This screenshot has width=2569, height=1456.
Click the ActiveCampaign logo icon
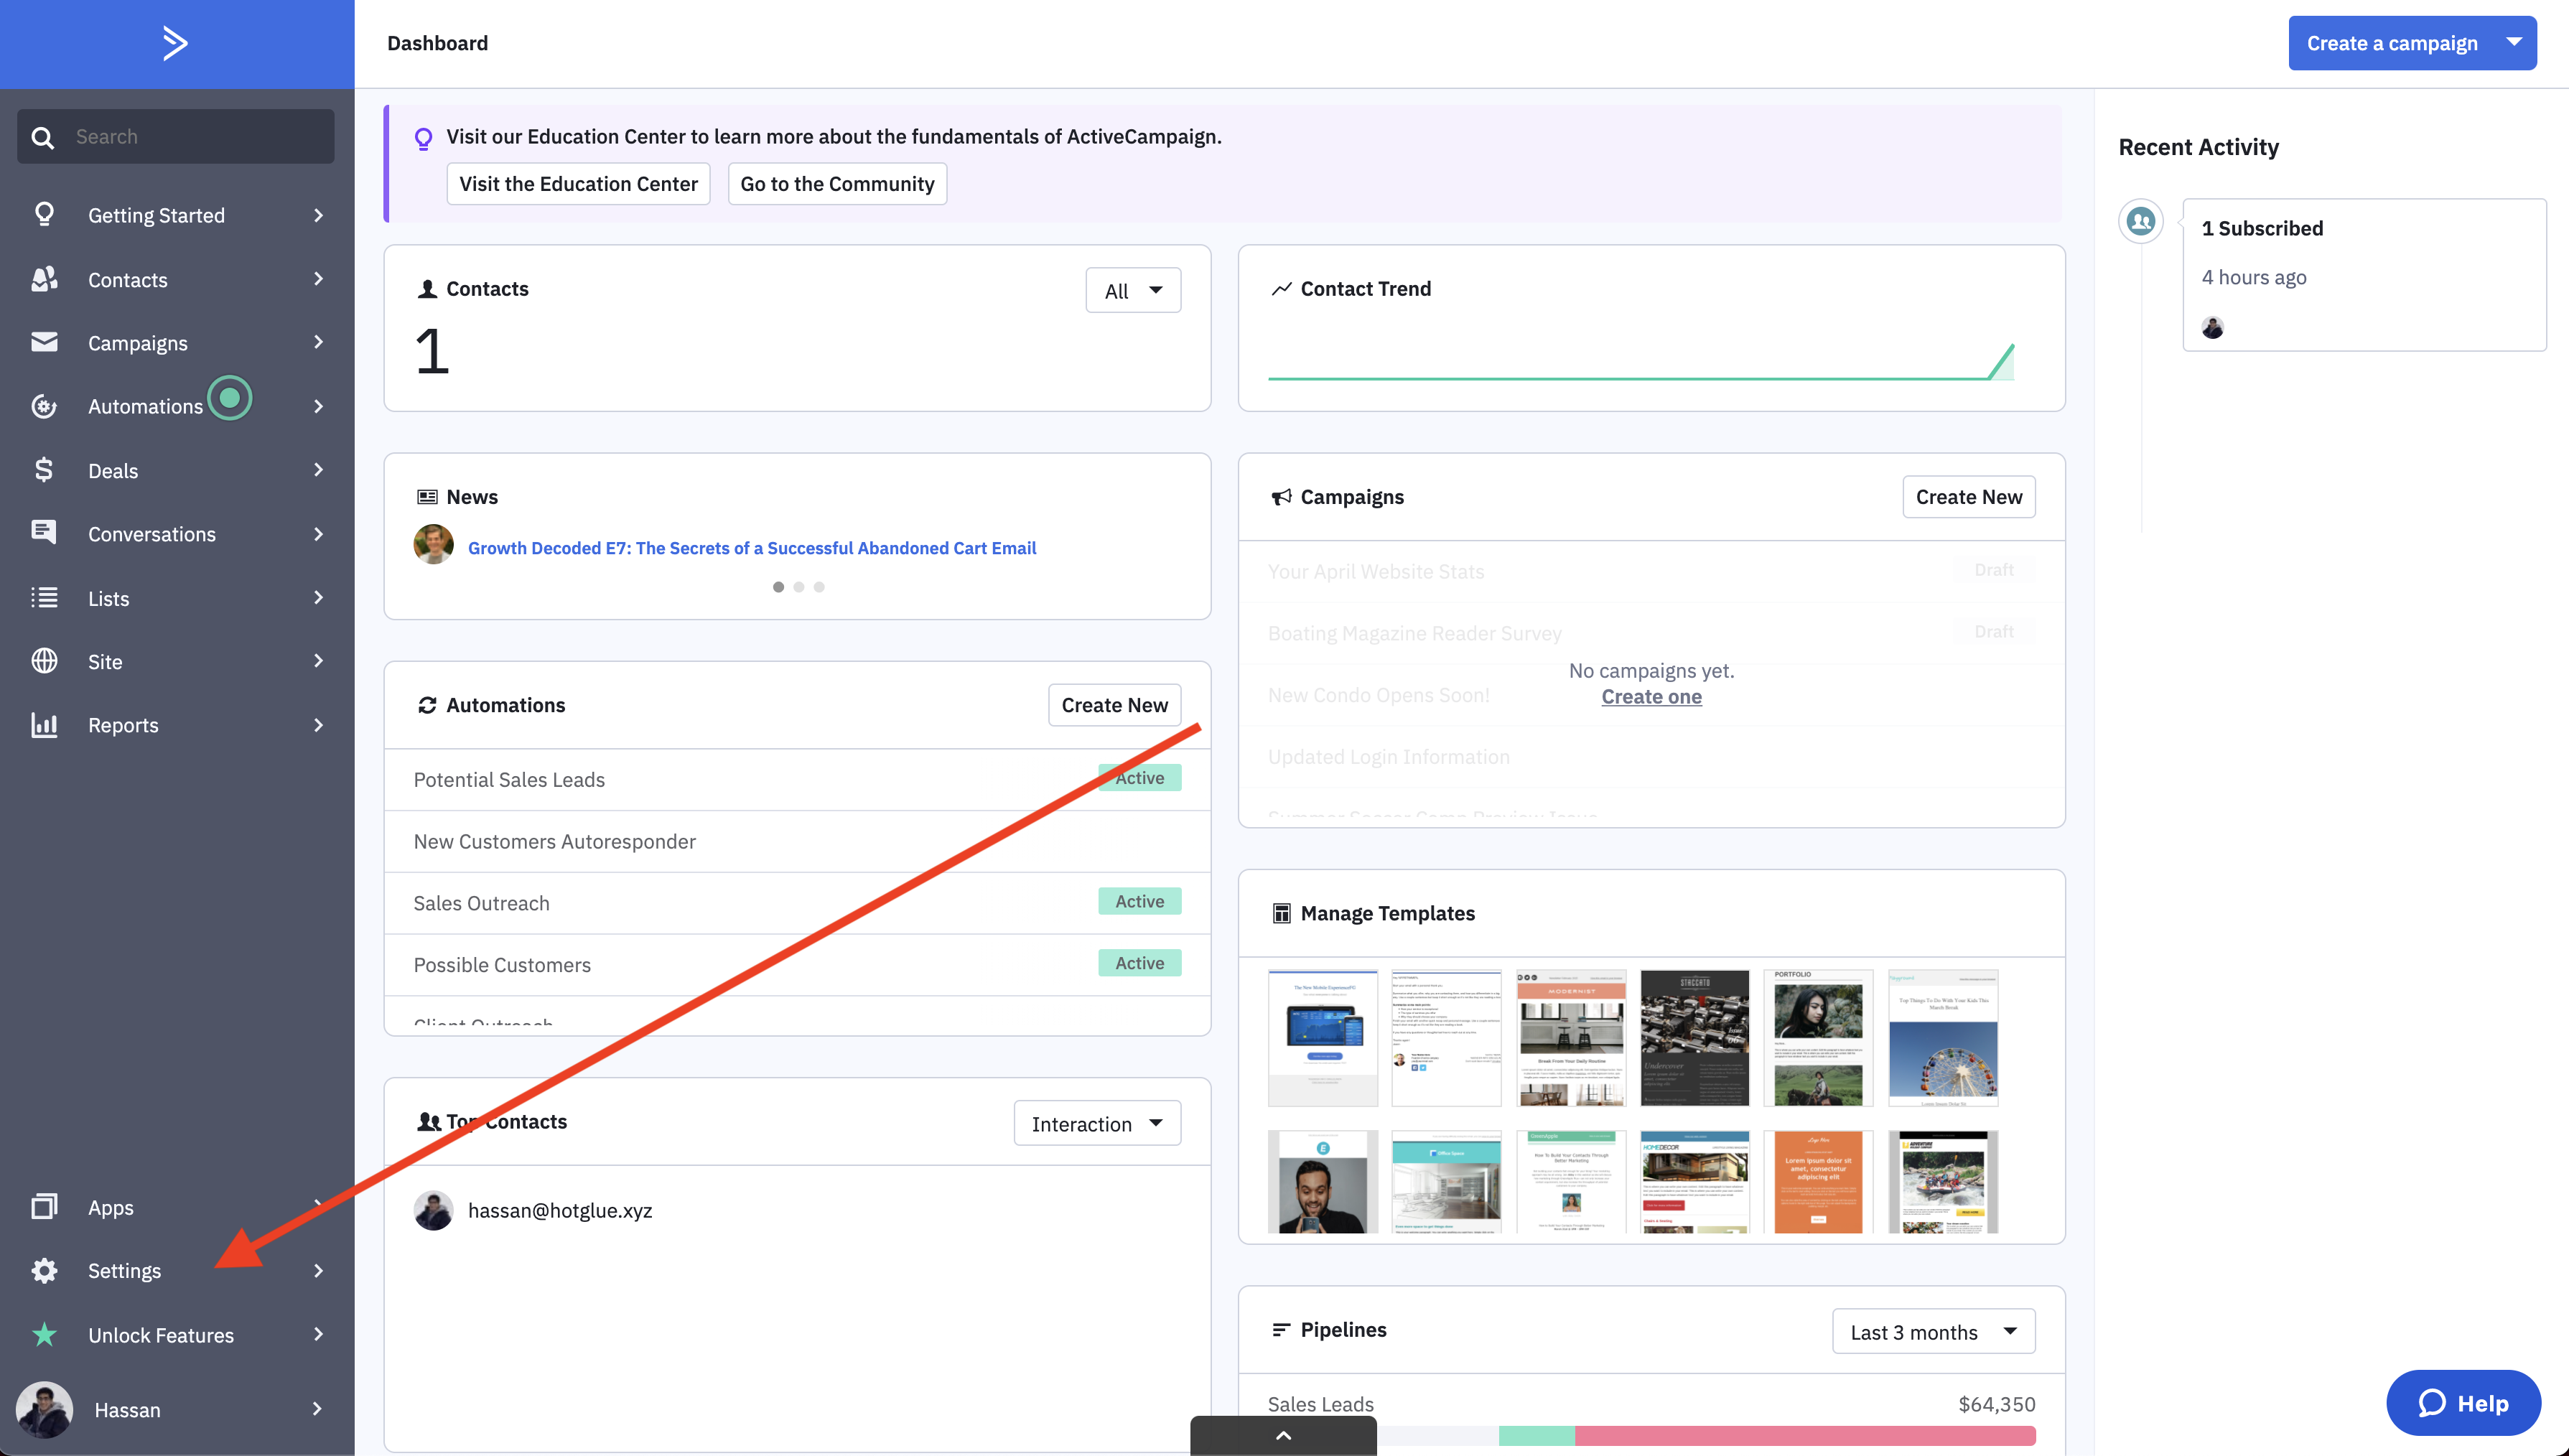(x=175, y=43)
